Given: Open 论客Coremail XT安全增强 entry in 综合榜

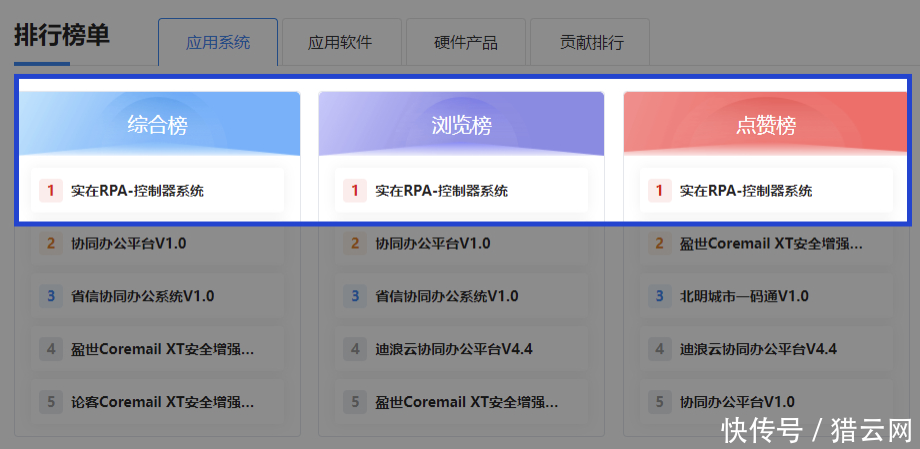Looking at the screenshot, I should [162, 402].
